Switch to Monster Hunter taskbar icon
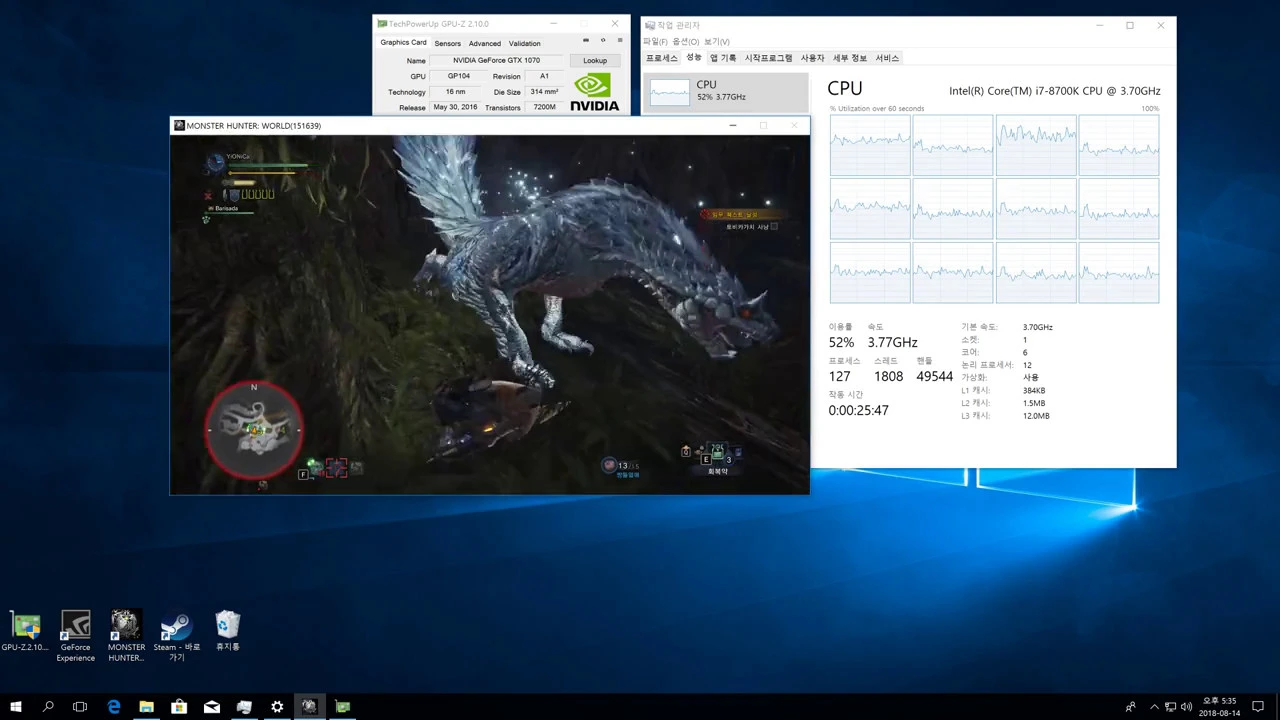Screen dimensions: 1280x720 [x=310, y=707]
